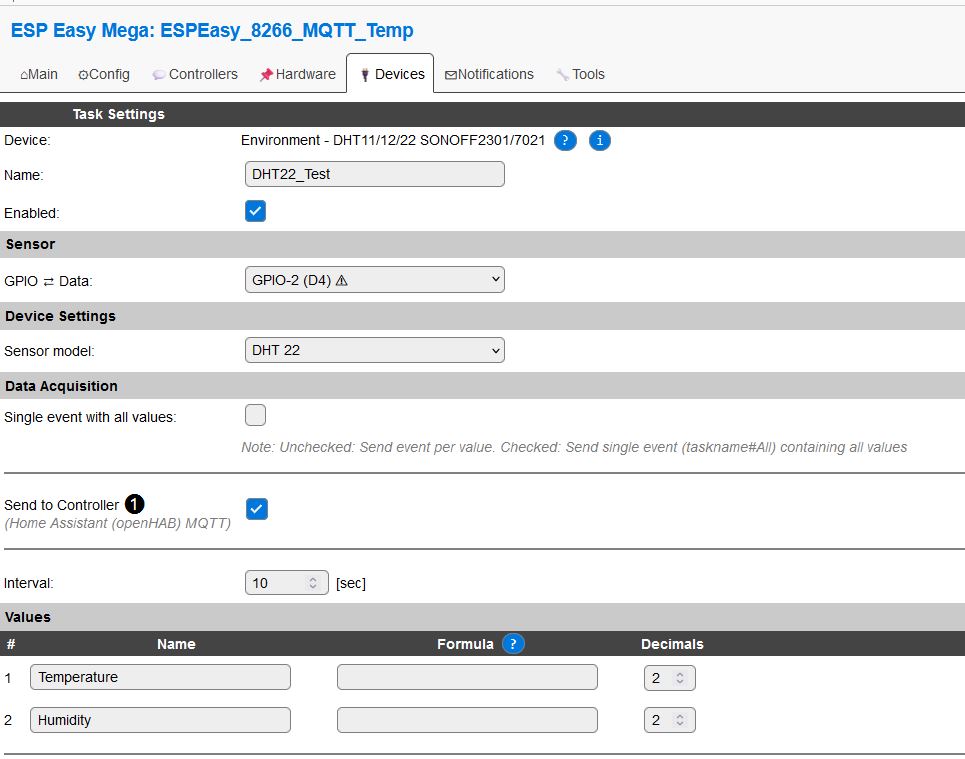
Task: Open the device help question-mark icon
Action: (565, 140)
